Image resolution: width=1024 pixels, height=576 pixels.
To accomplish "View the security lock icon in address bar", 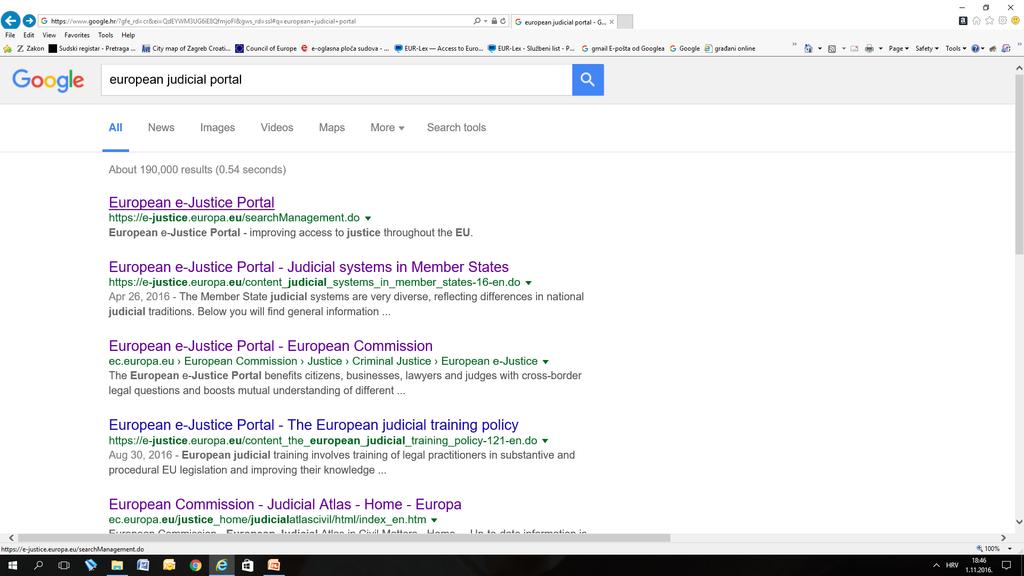I will pos(494,22).
